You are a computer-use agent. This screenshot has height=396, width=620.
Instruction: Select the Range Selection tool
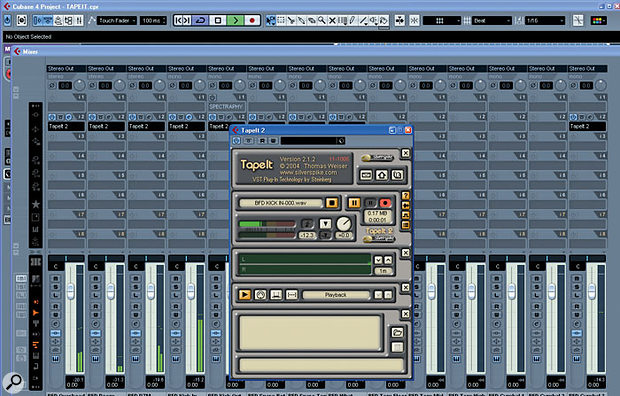(281, 20)
